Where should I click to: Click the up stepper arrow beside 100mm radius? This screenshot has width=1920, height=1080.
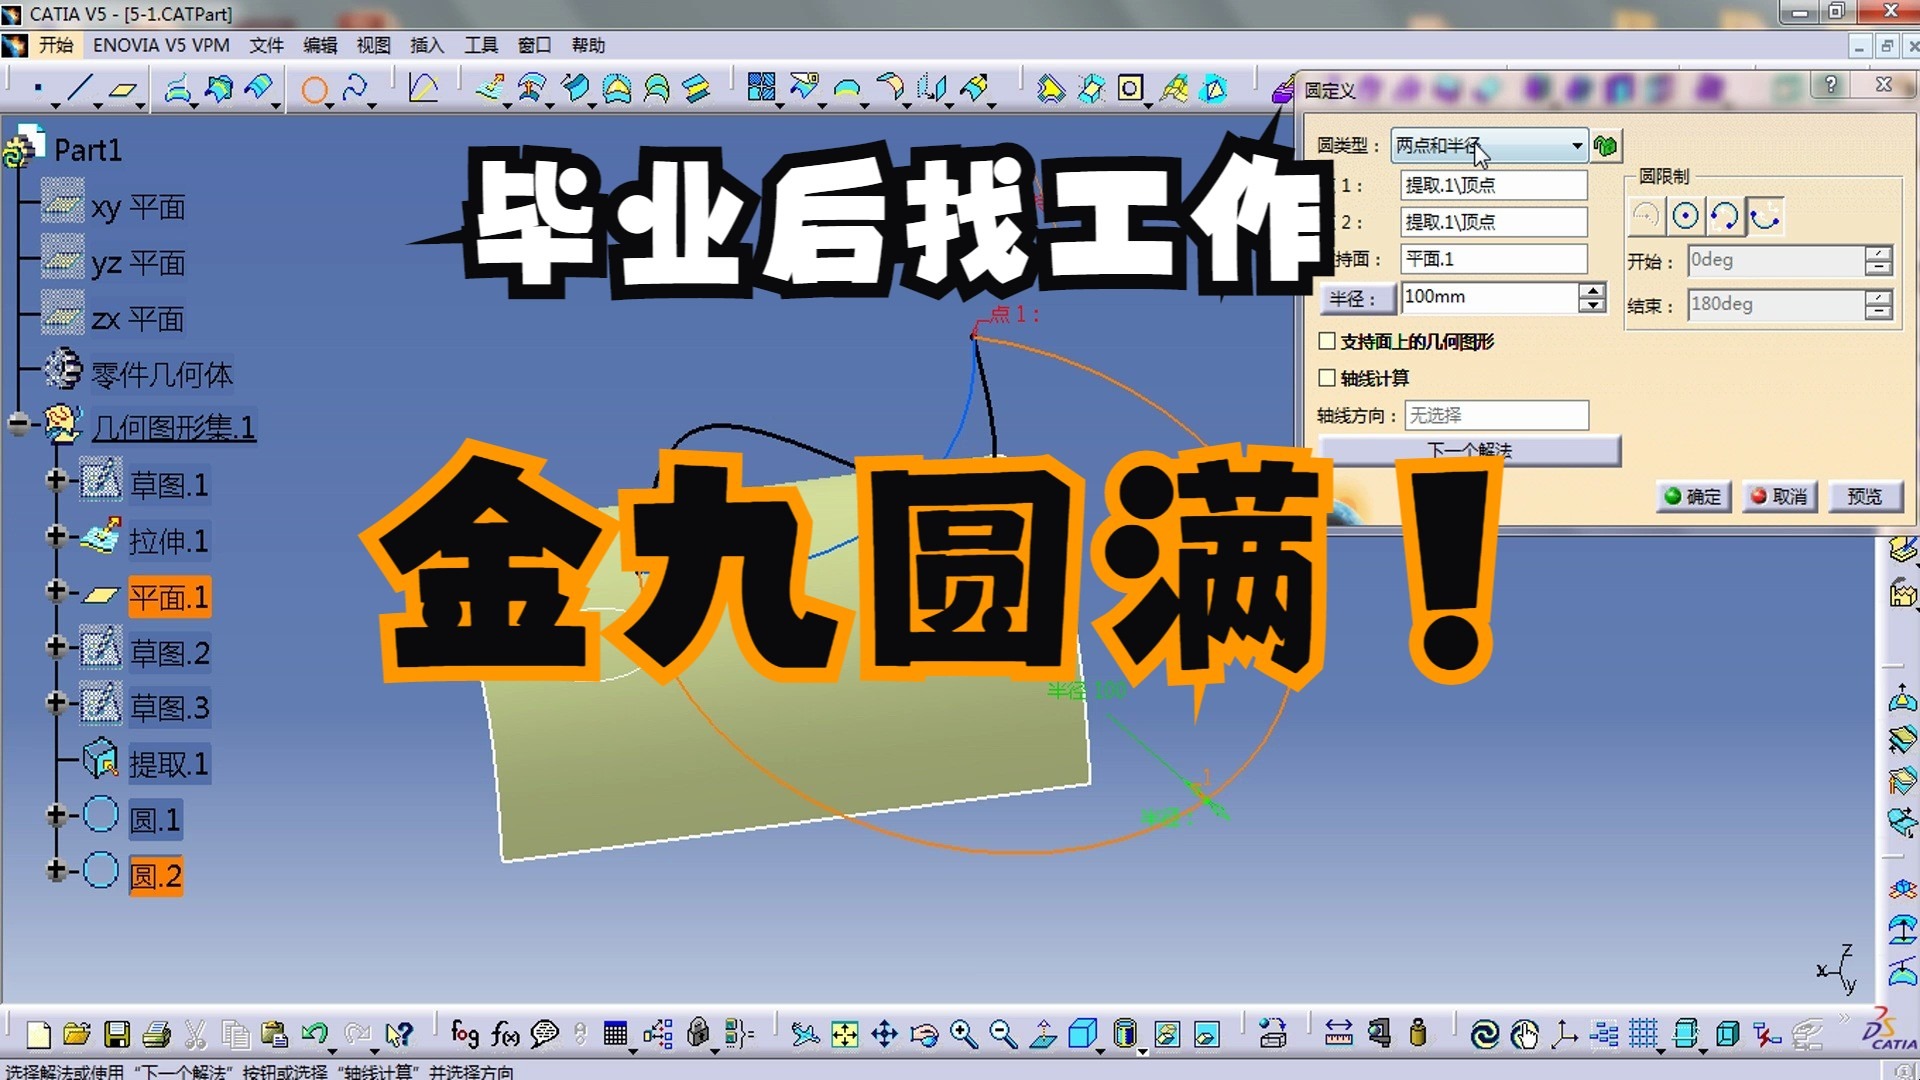pyautogui.click(x=1591, y=290)
